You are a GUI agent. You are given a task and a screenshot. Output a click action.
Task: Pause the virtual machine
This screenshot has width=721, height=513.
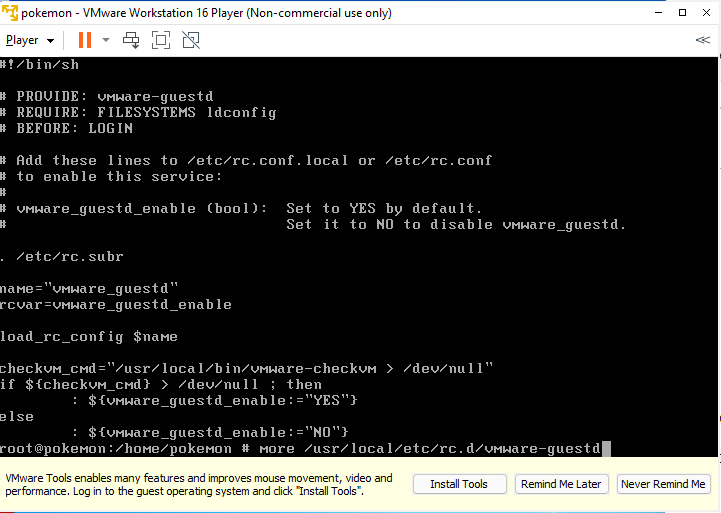click(85, 40)
